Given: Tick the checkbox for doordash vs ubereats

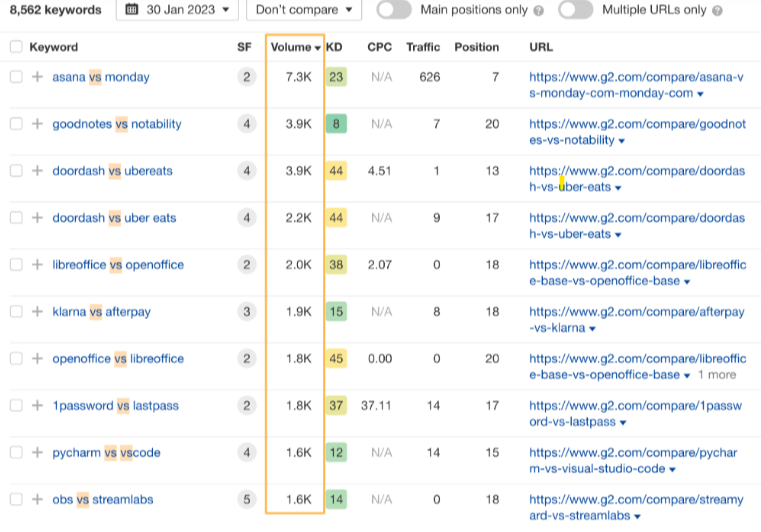Looking at the screenshot, I should pos(16,171).
